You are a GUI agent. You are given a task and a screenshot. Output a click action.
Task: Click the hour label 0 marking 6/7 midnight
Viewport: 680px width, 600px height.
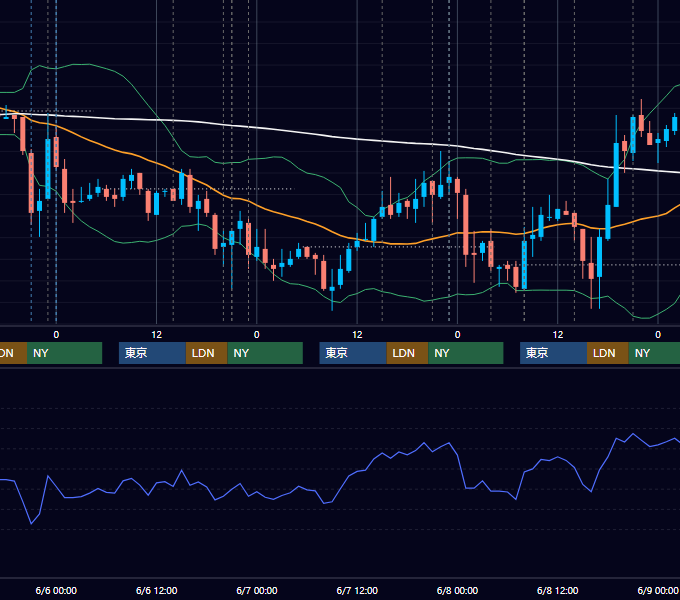(257, 335)
